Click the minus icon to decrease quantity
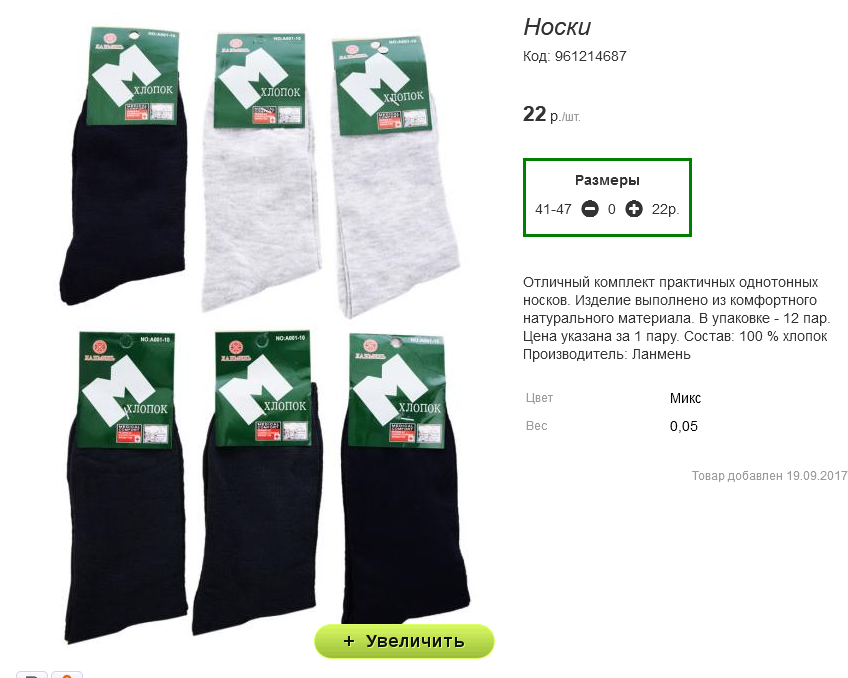Screen dimensions: 848x678 589,209
